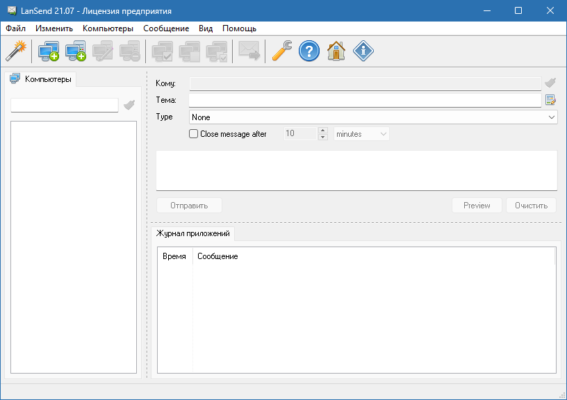The width and height of the screenshot is (567, 400).
Task: Click into the Кому recipient field
Action: [365, 83]
